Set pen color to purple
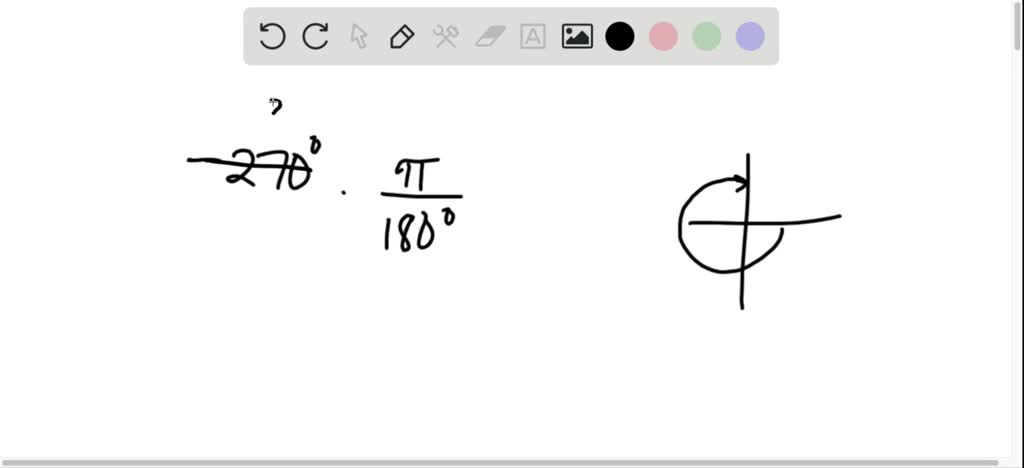The height and width of the screenshot is (468, 1024). [750, 36]
